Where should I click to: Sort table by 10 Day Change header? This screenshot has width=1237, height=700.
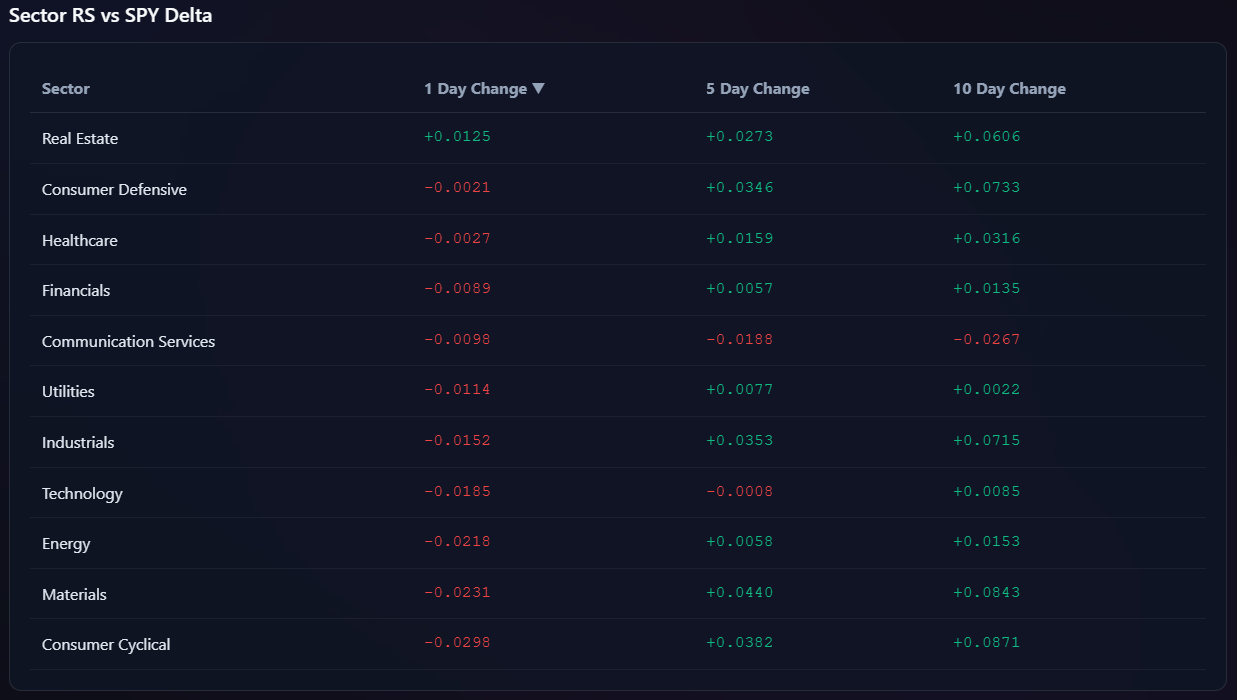click(x=1009, y=89)
